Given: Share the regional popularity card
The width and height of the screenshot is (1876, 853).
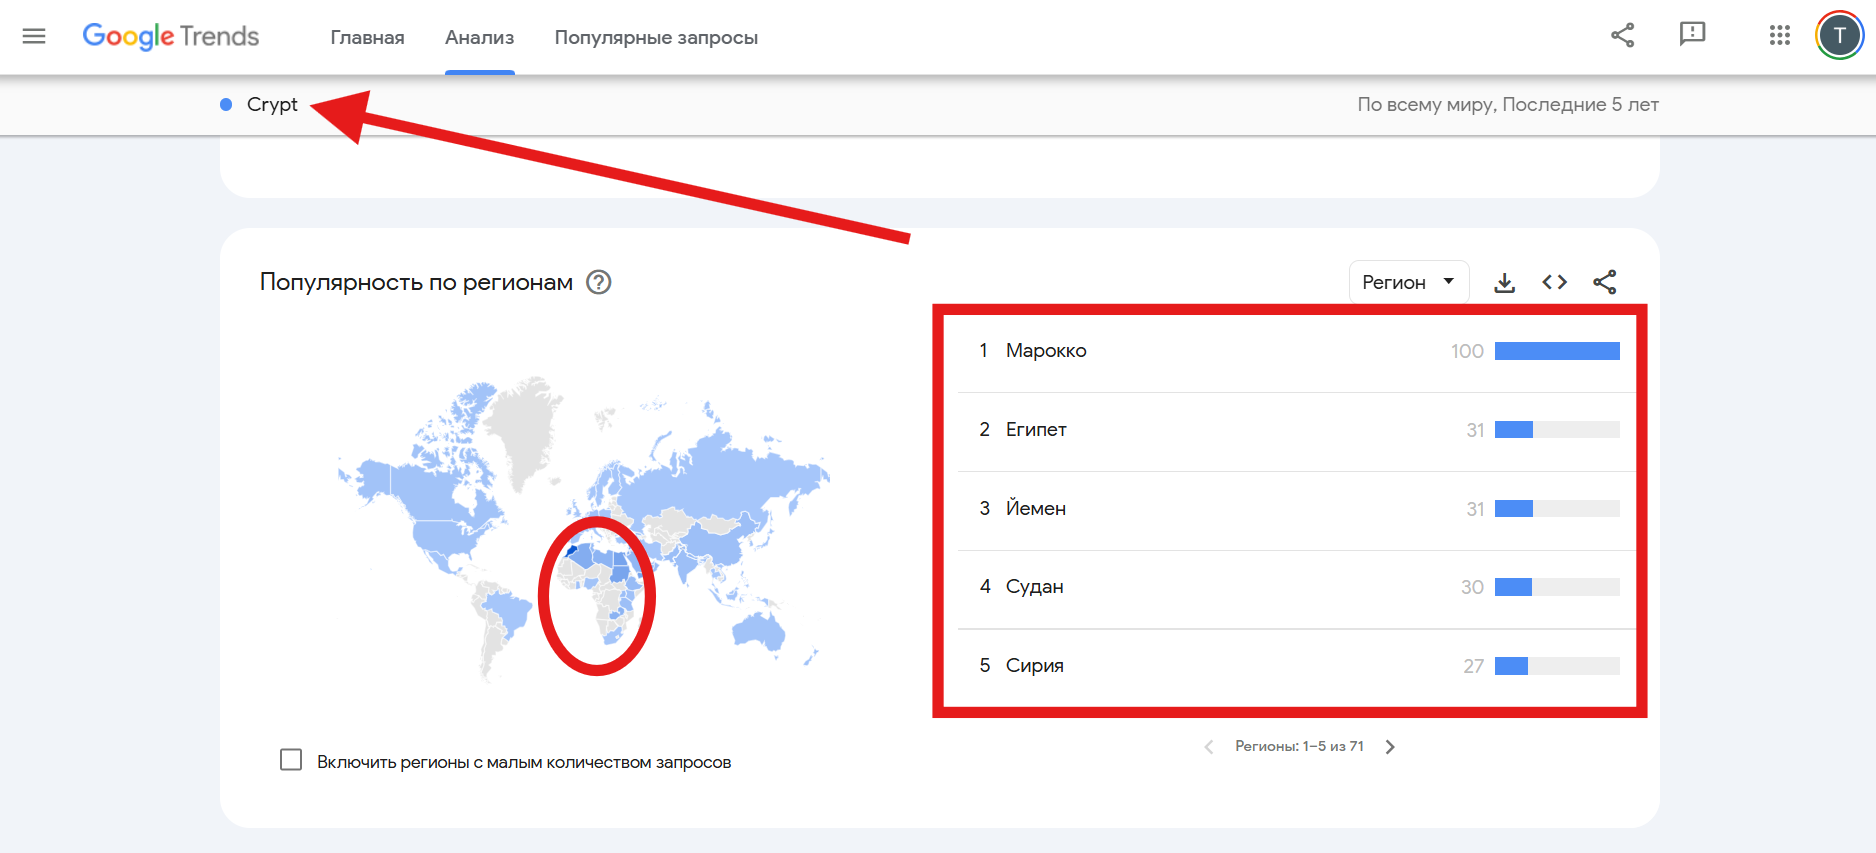Looking at the screenshot, I should click(x=1604, y=283).
